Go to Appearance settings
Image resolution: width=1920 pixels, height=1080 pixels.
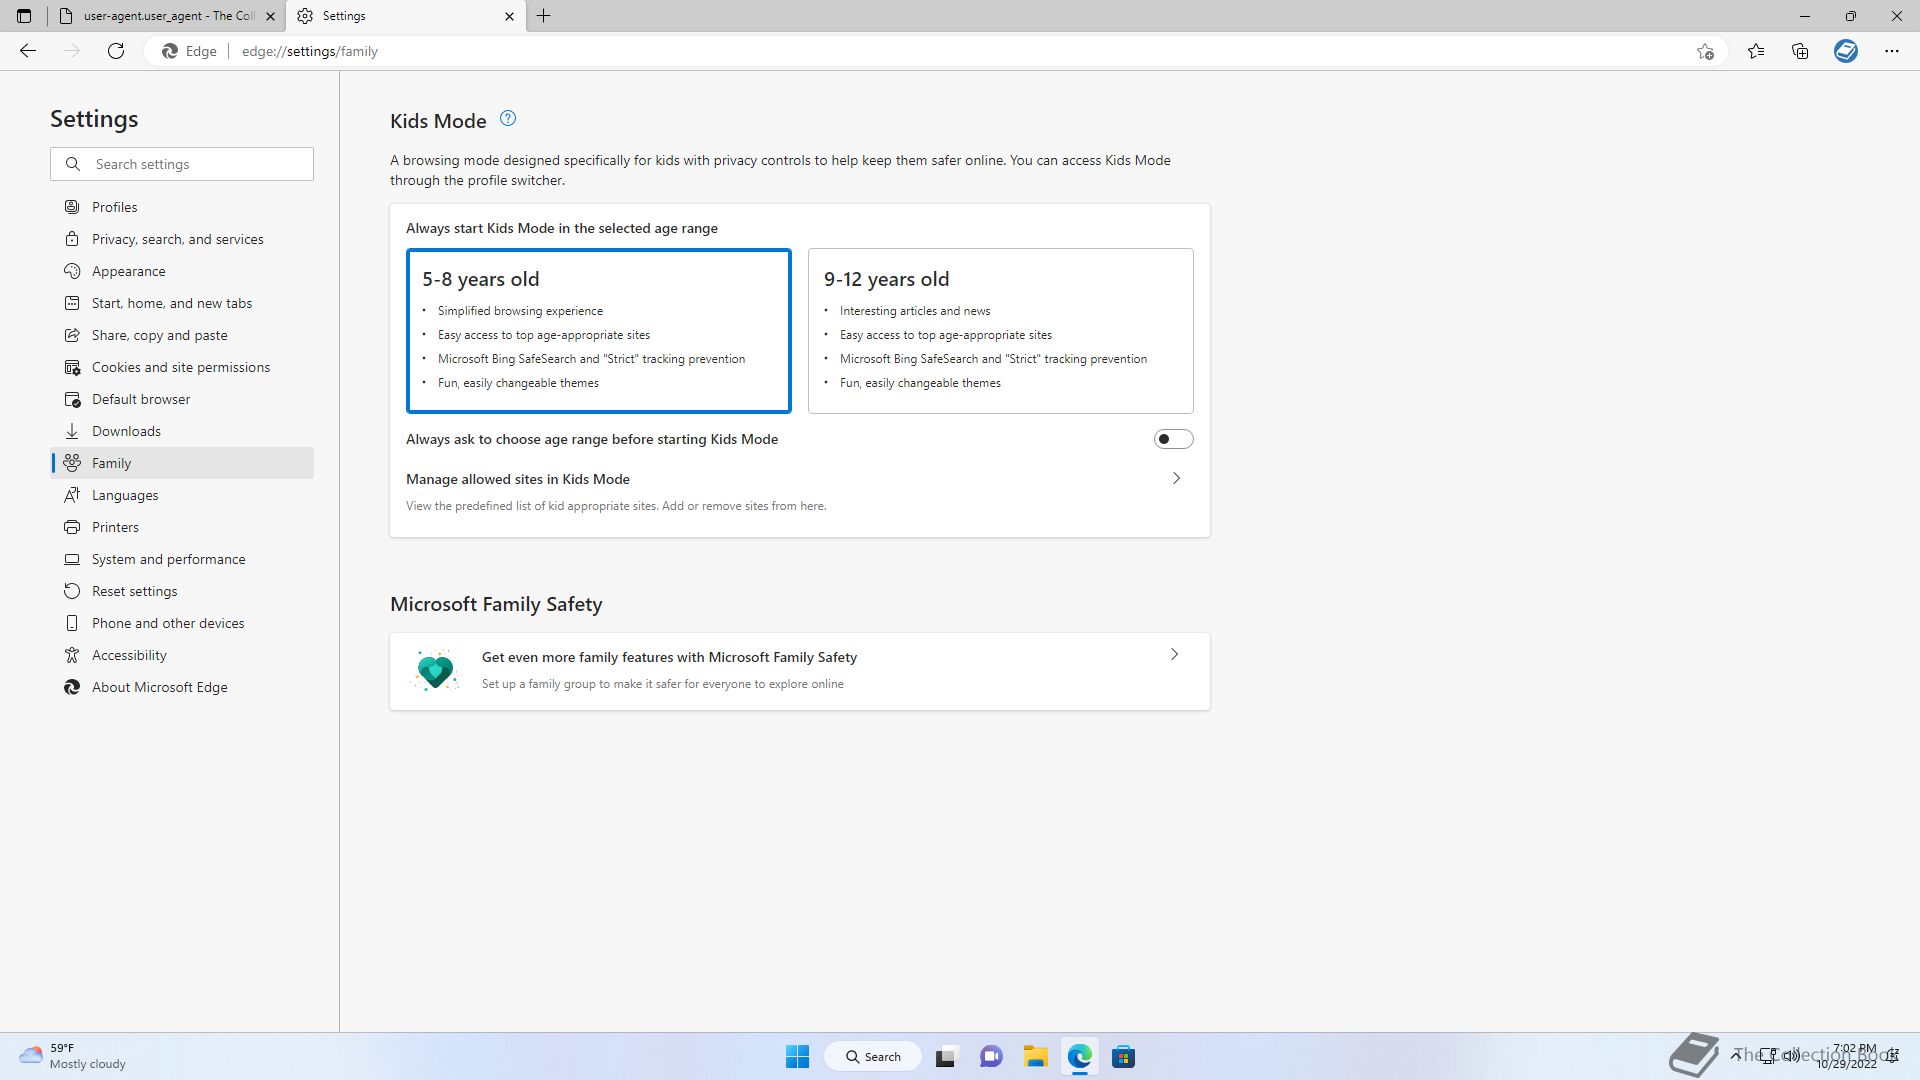click(x=182, y=271)
